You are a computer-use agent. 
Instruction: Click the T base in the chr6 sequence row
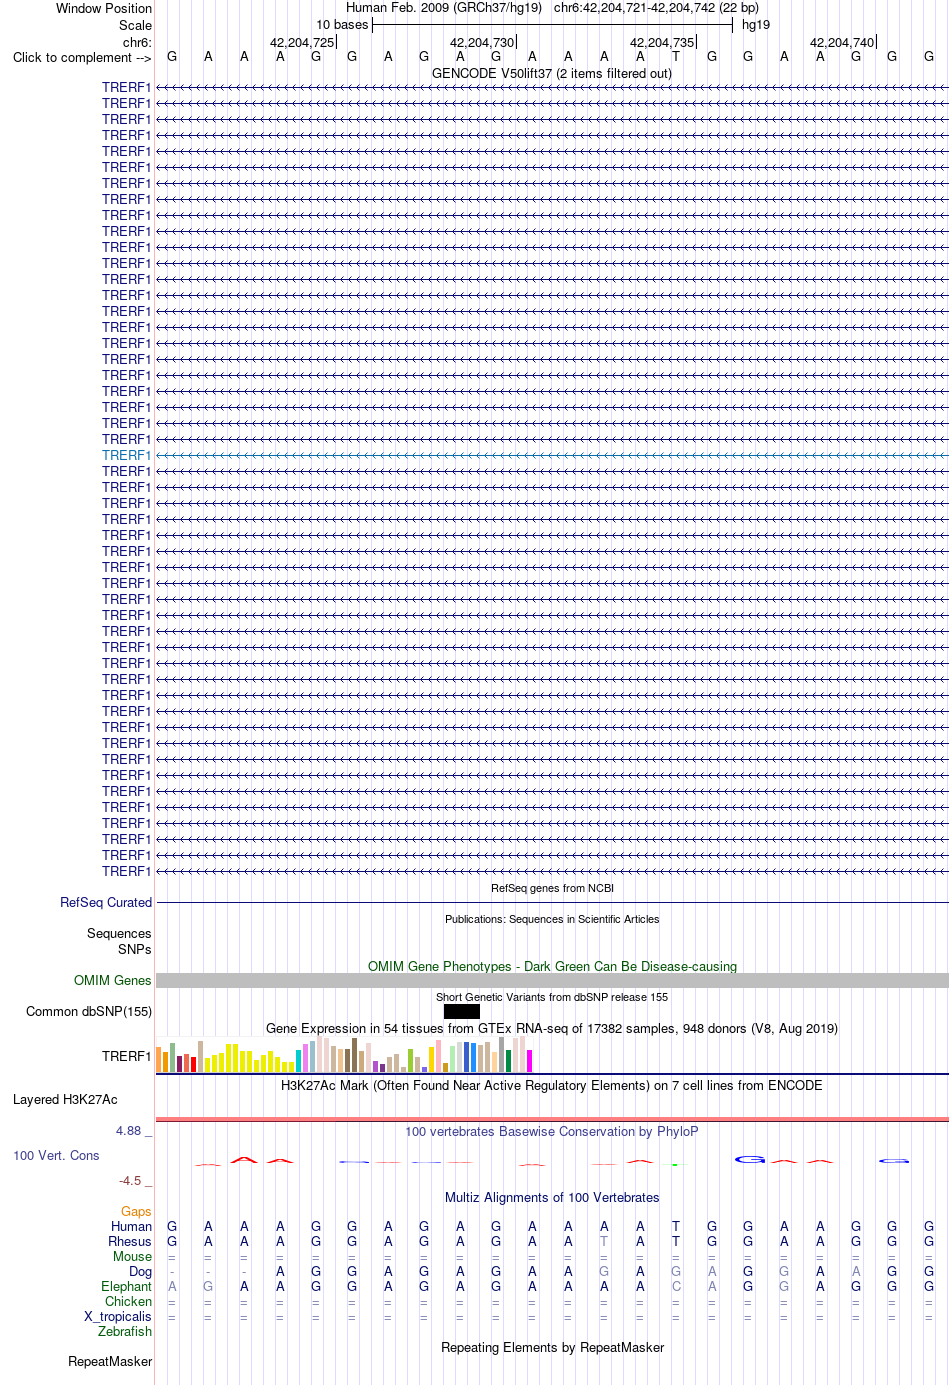point(676,57)
